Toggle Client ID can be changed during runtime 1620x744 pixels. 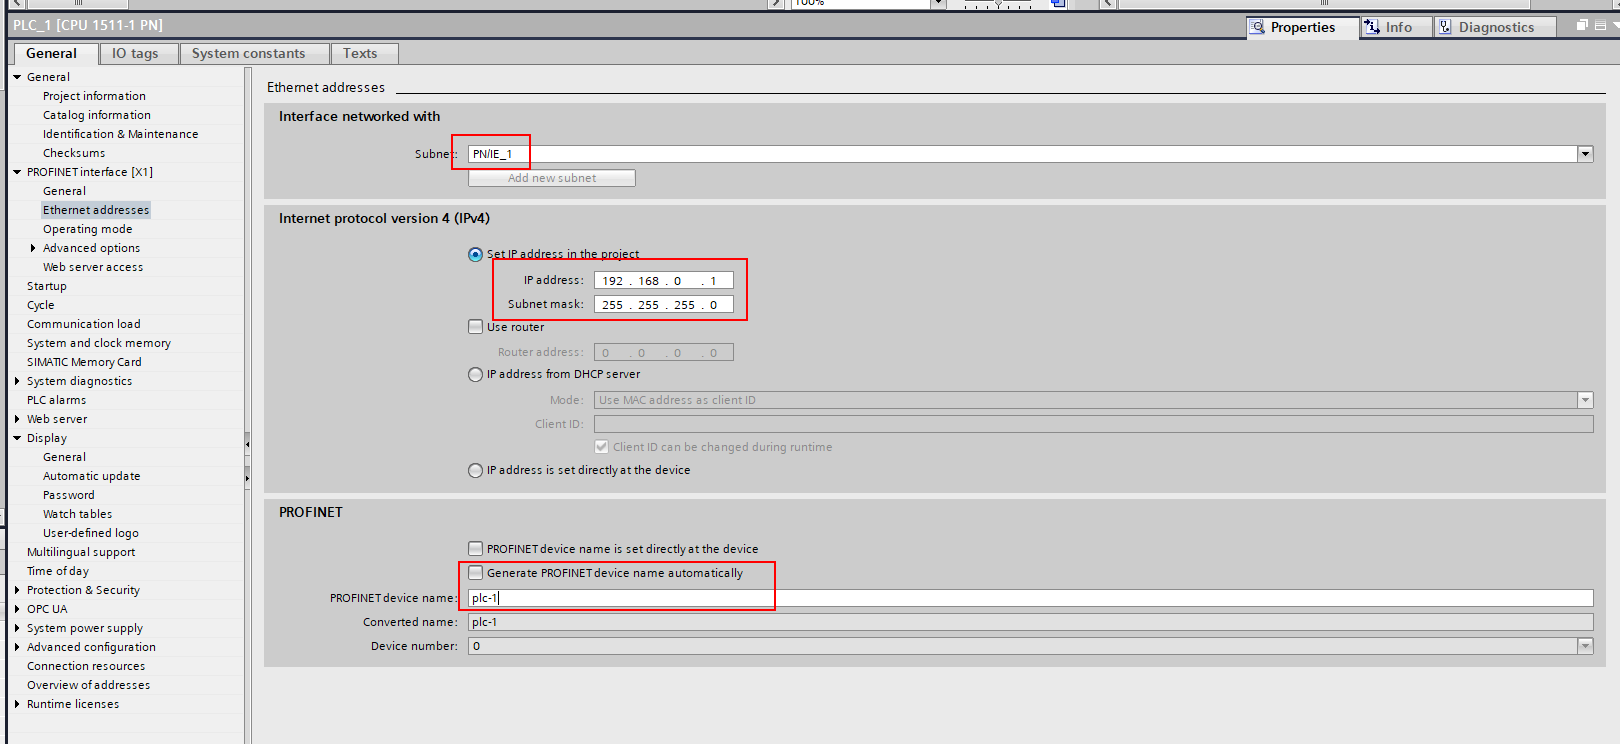(x=601, y=447)
